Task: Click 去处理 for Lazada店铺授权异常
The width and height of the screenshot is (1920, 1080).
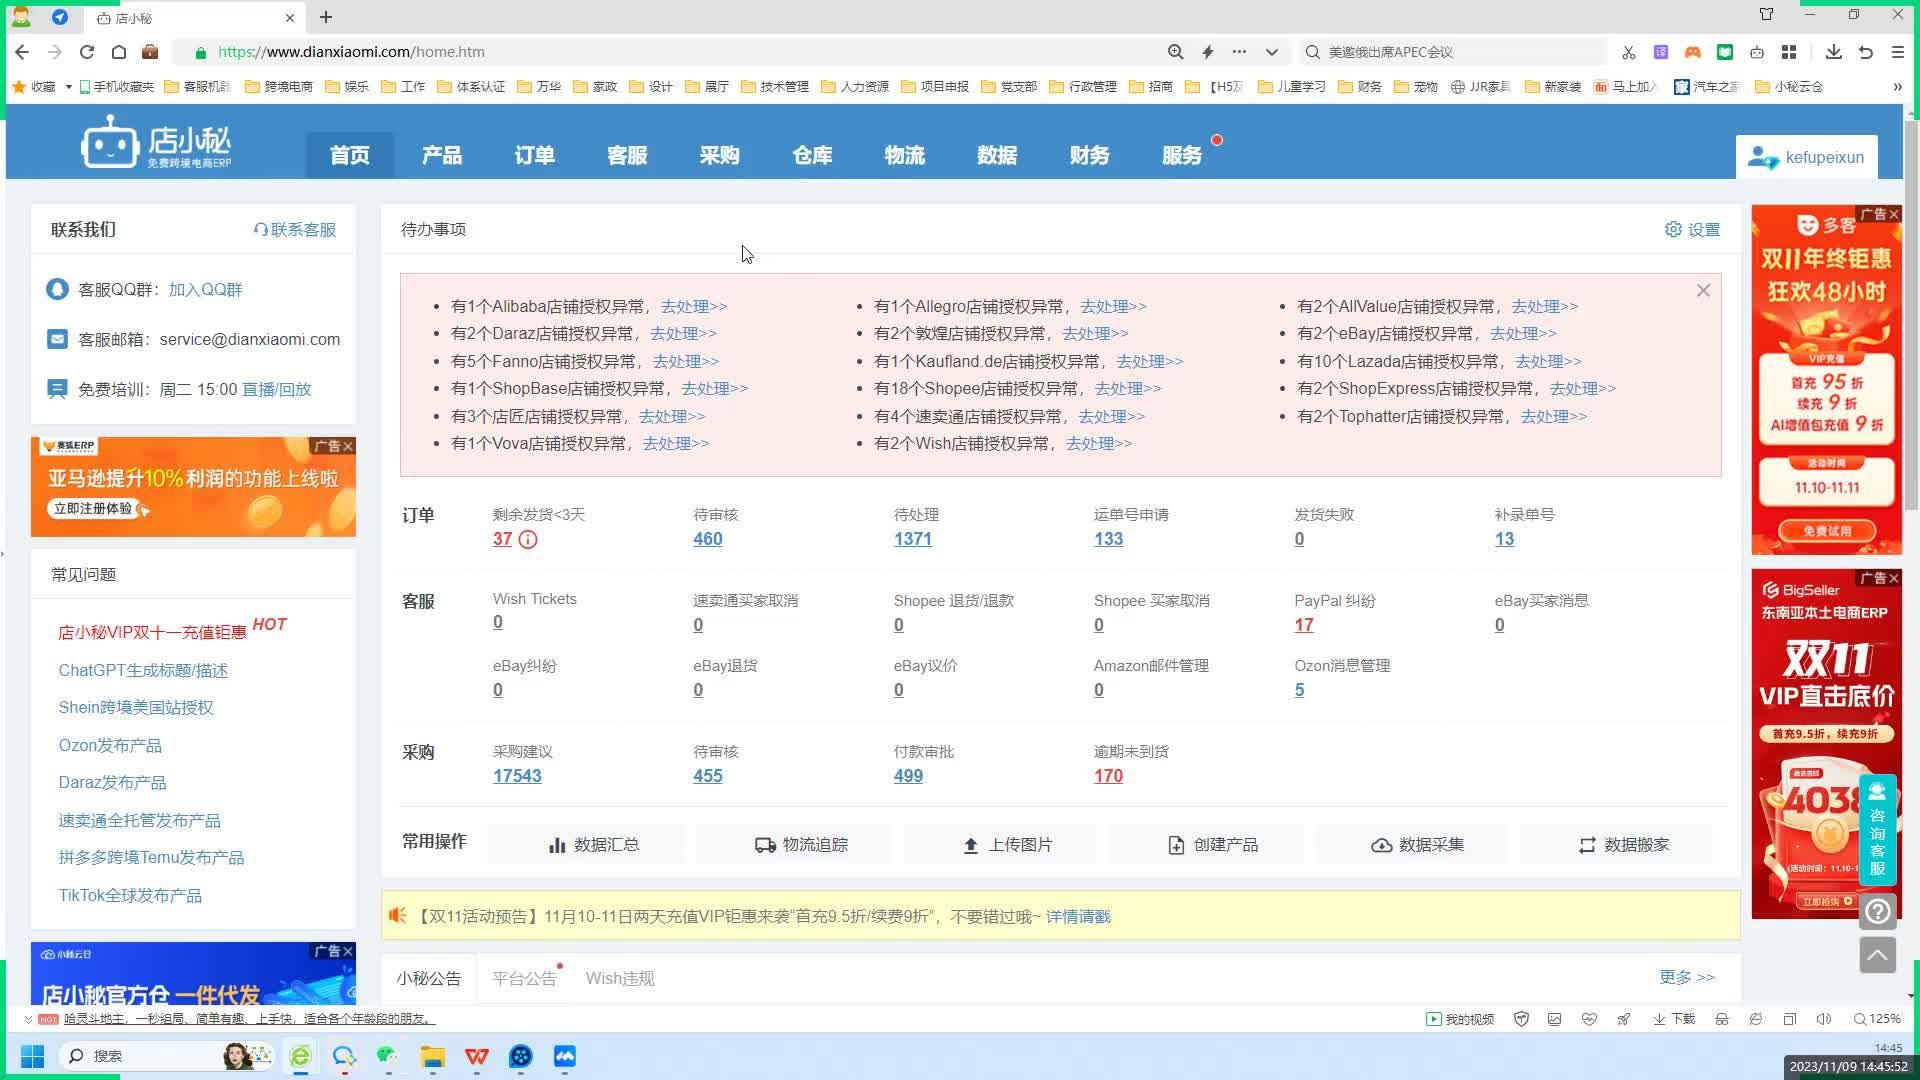Action: (x=1548, y=362)
